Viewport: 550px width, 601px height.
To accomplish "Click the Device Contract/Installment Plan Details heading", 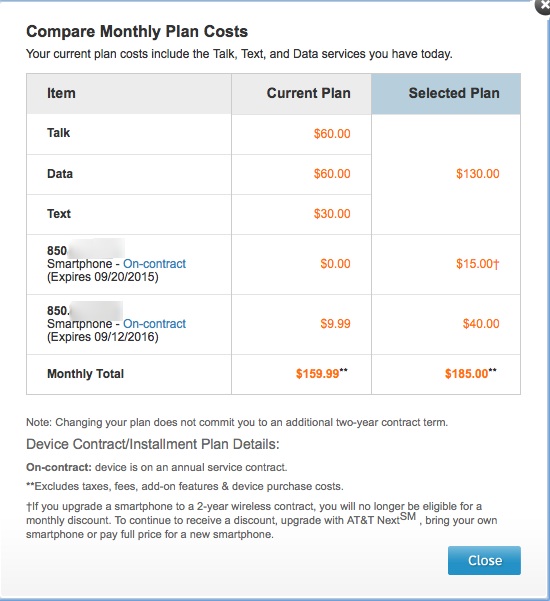I will [x=153, y=444].
